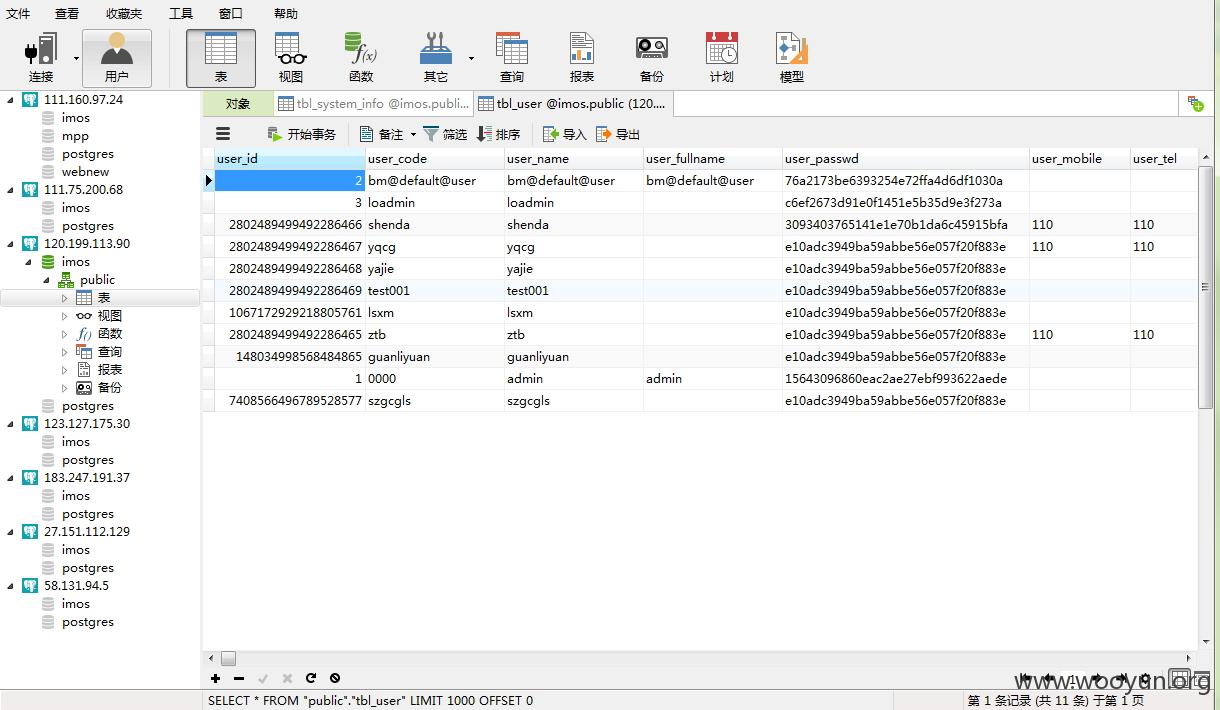
Task: Select the admin user_fullname cell
Action: pyautogui.click(x=713, y=379)
